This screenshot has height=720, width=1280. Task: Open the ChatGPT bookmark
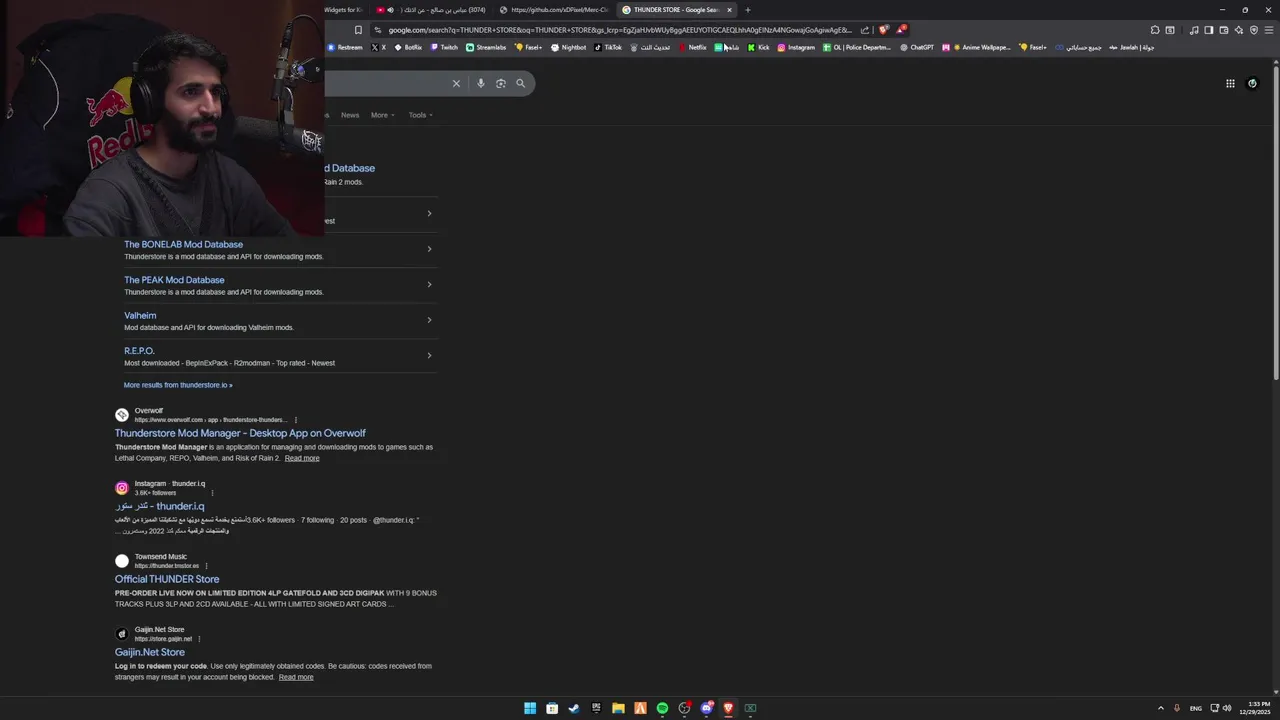tap(917, 47)
